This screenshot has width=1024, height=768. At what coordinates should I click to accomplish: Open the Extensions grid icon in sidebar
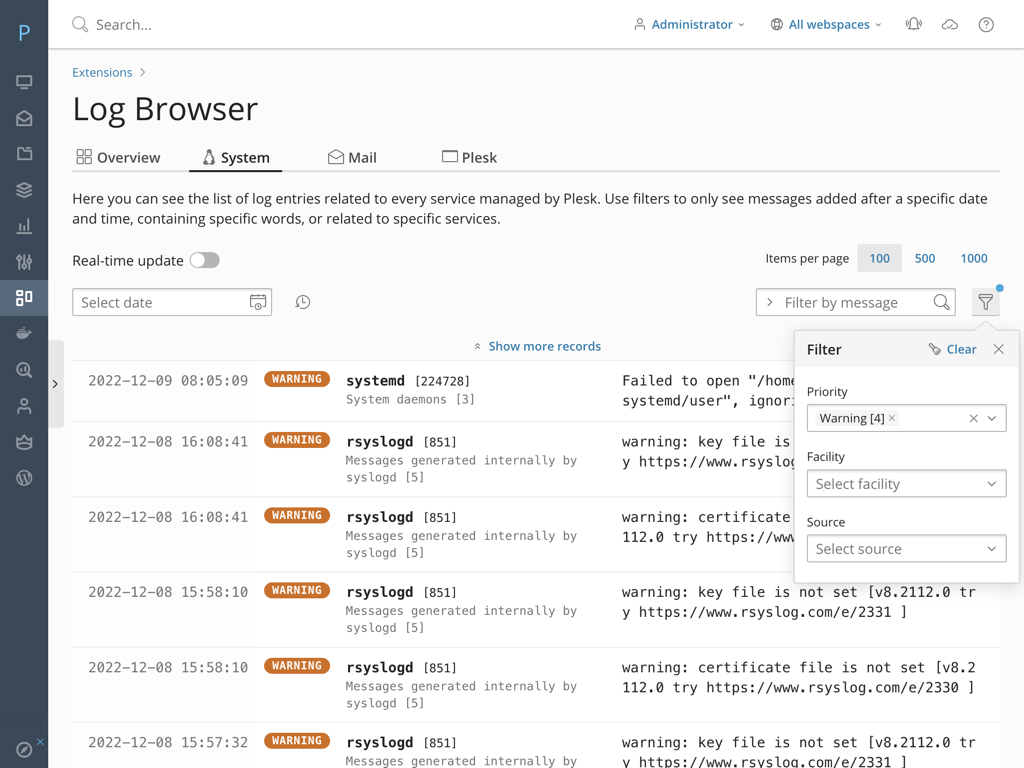pos(24,297)
